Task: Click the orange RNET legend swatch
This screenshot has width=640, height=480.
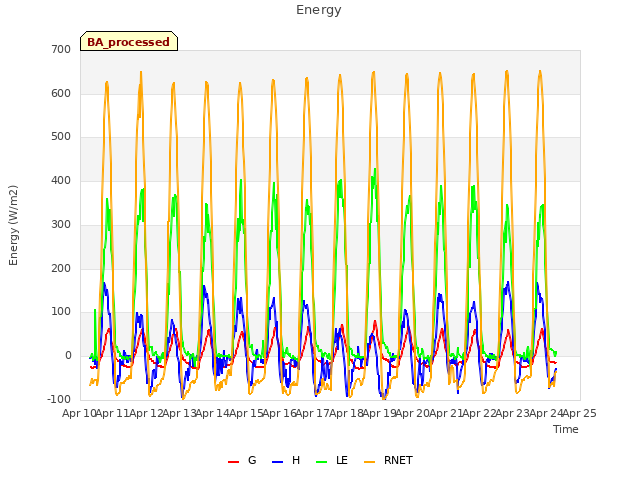Action: 369,462
